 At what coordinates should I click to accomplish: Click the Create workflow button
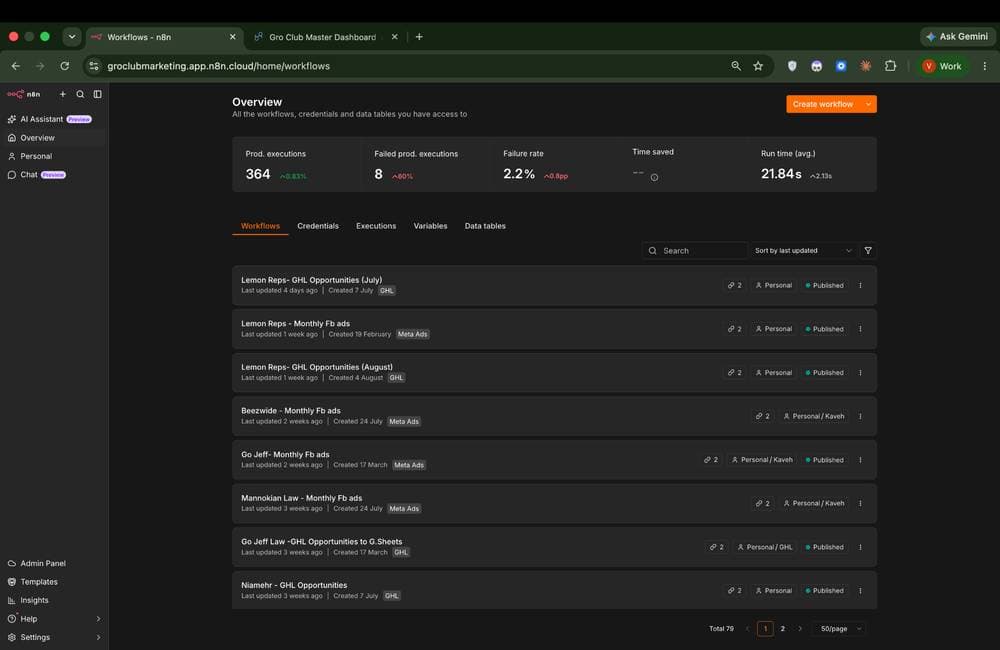pos(823,104)
